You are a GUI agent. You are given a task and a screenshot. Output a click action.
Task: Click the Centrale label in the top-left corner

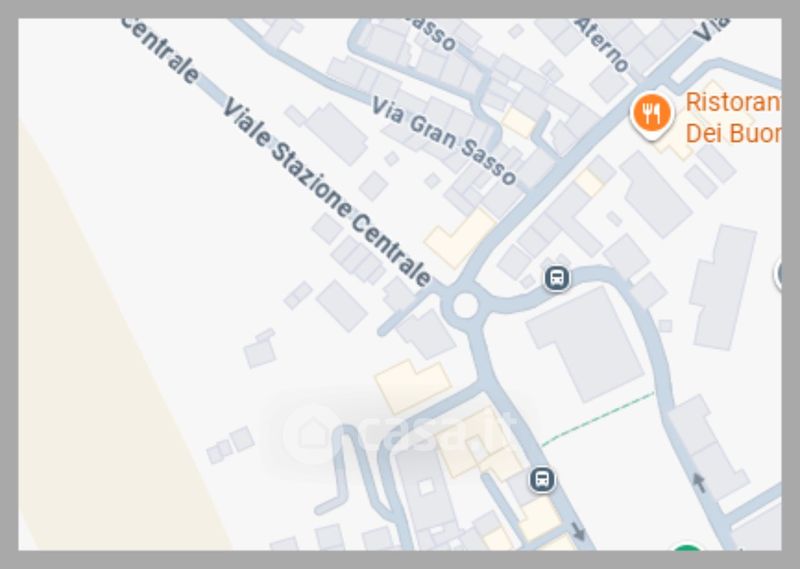160,51
